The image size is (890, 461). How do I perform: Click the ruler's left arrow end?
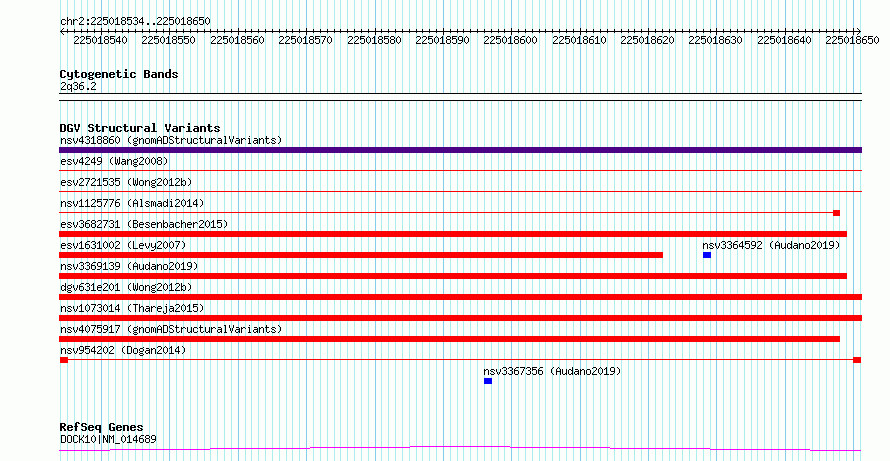coord(62,32)
